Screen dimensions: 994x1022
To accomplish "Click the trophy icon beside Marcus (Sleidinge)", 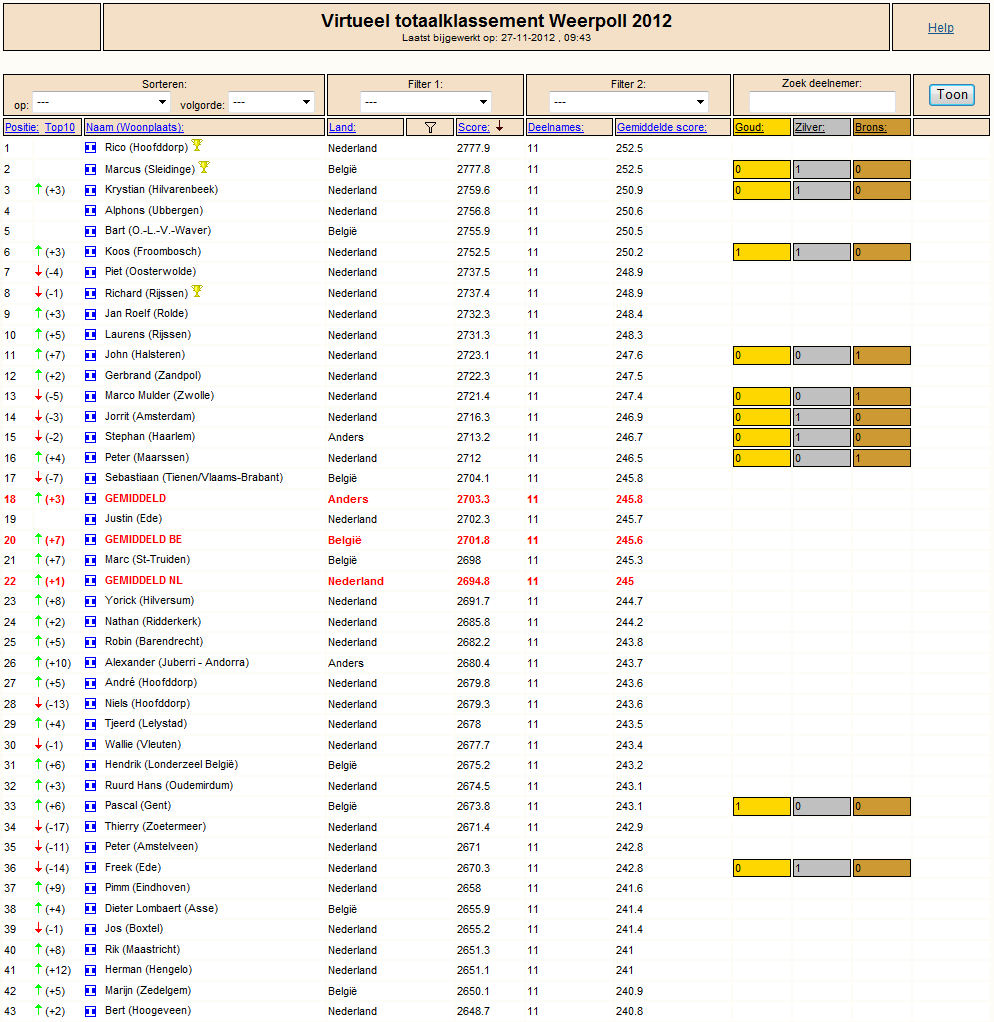I will [x=204, y=168].
